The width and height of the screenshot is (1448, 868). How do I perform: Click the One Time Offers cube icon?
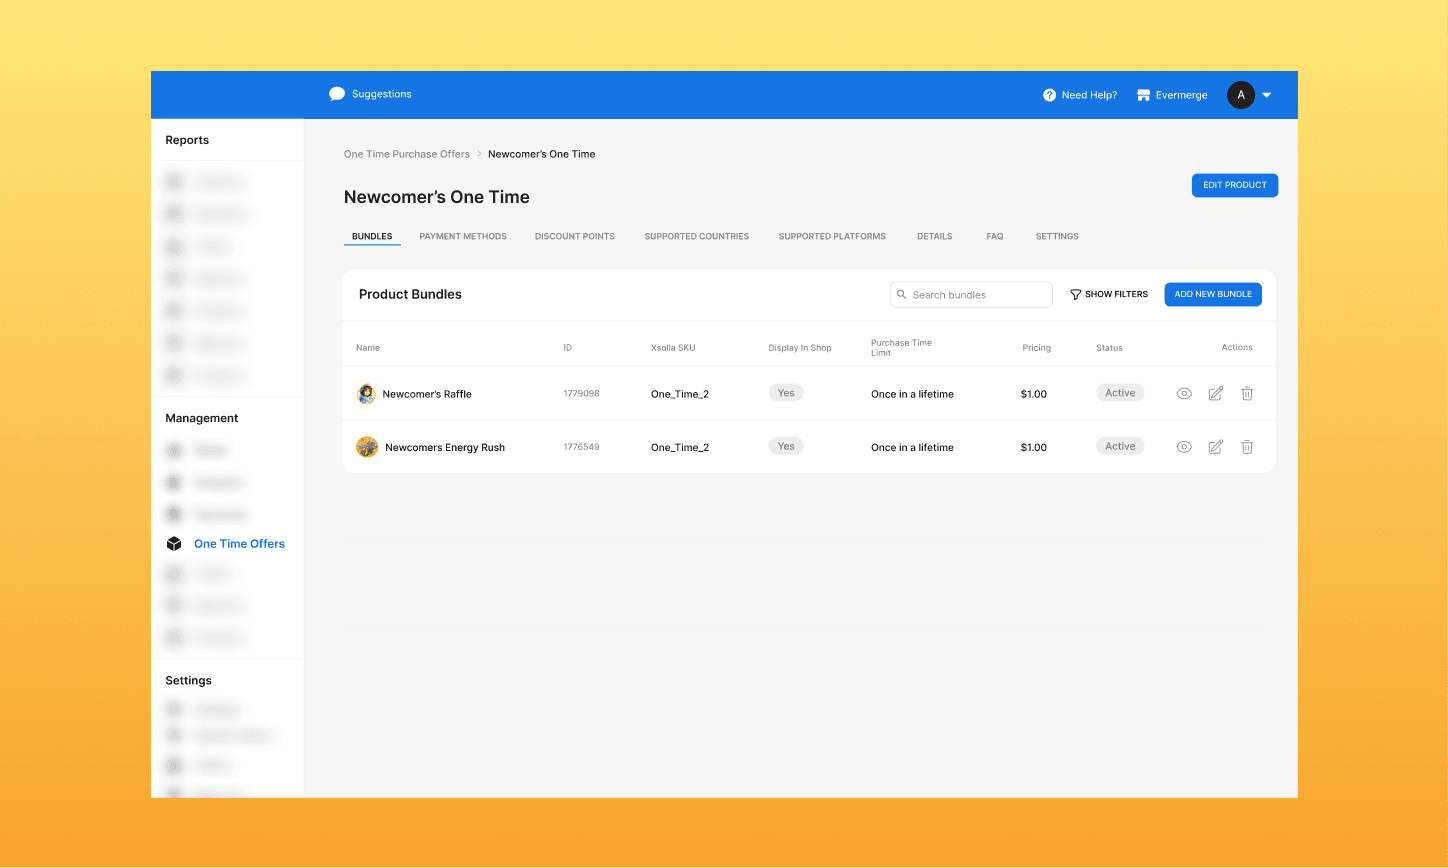(174, 544)
